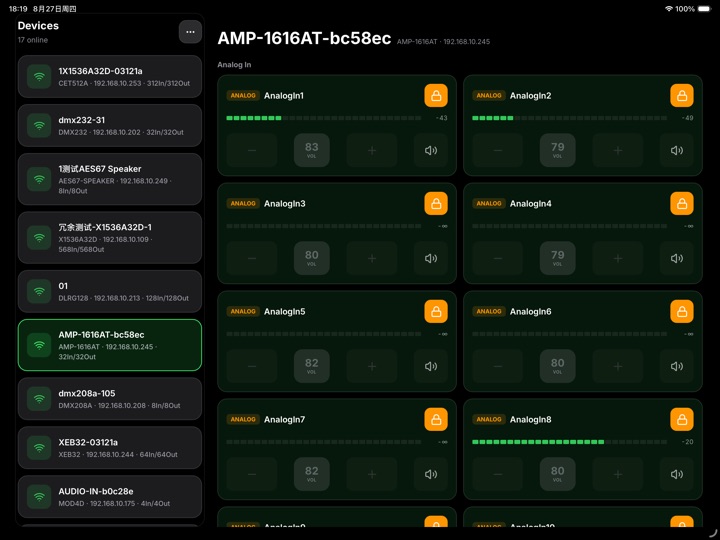Mute AnalogIn3 with the speaker icon
720x540 pixels.
pos(431,258)
